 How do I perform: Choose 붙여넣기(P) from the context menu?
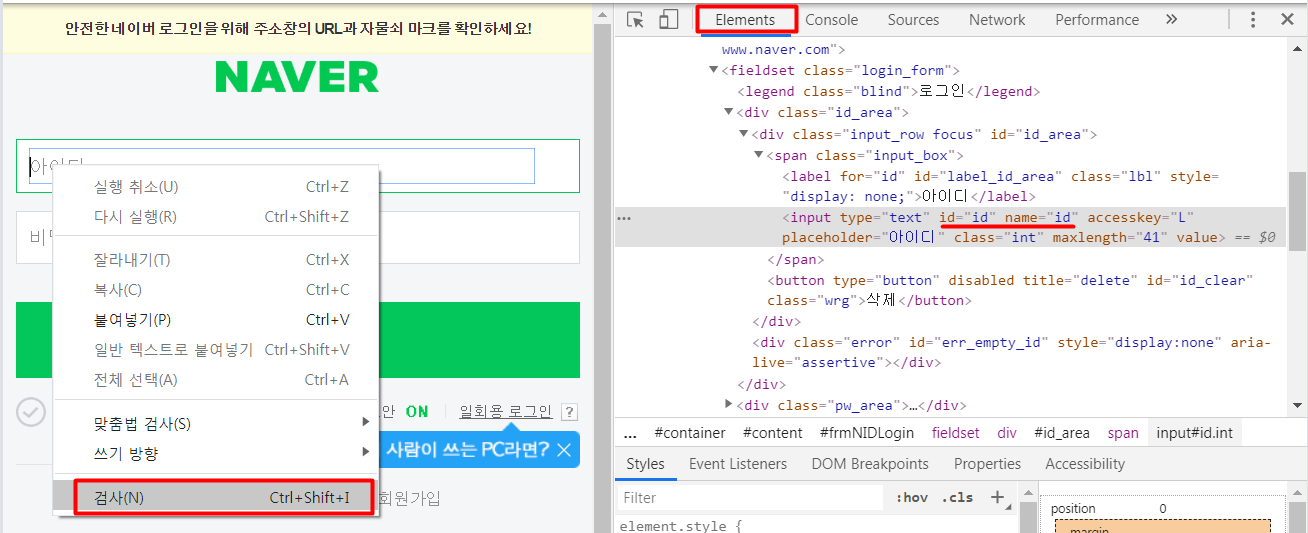[216, 320]
